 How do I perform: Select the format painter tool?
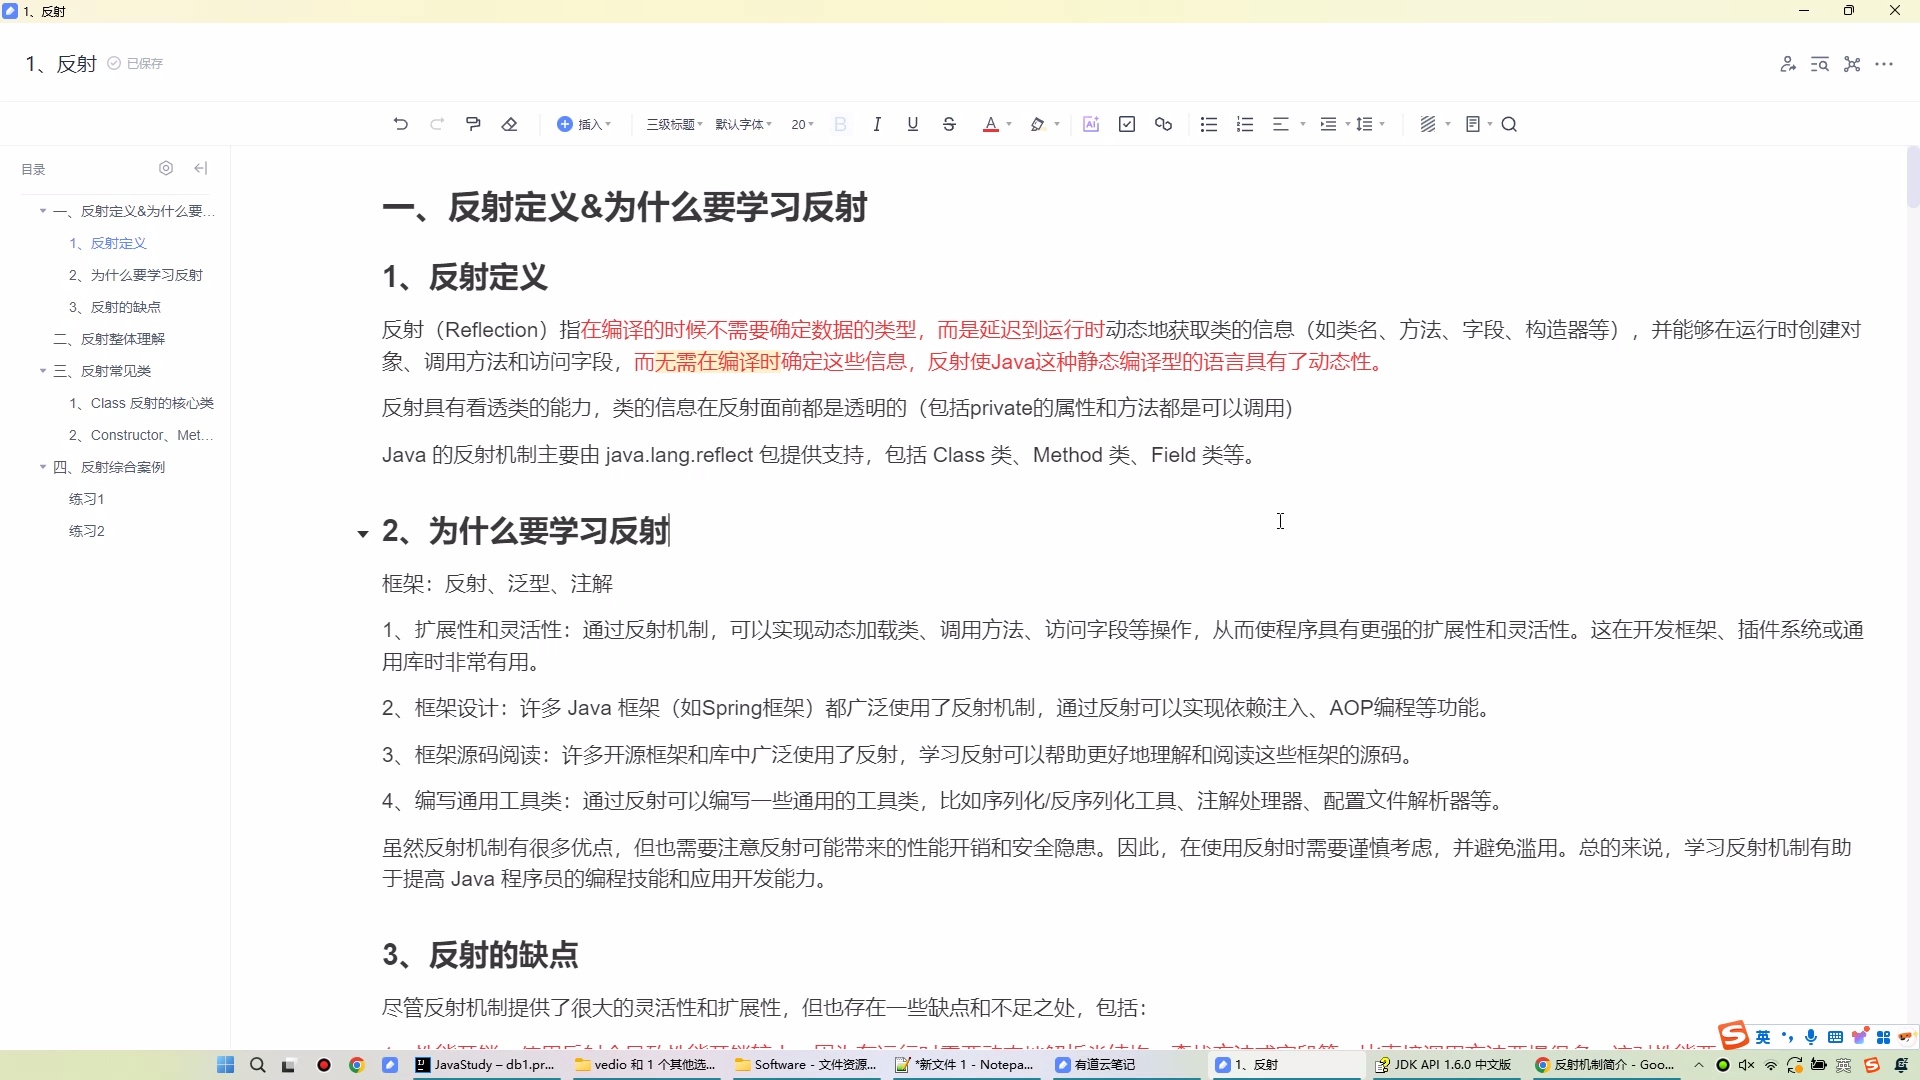[x=473, y=124]
